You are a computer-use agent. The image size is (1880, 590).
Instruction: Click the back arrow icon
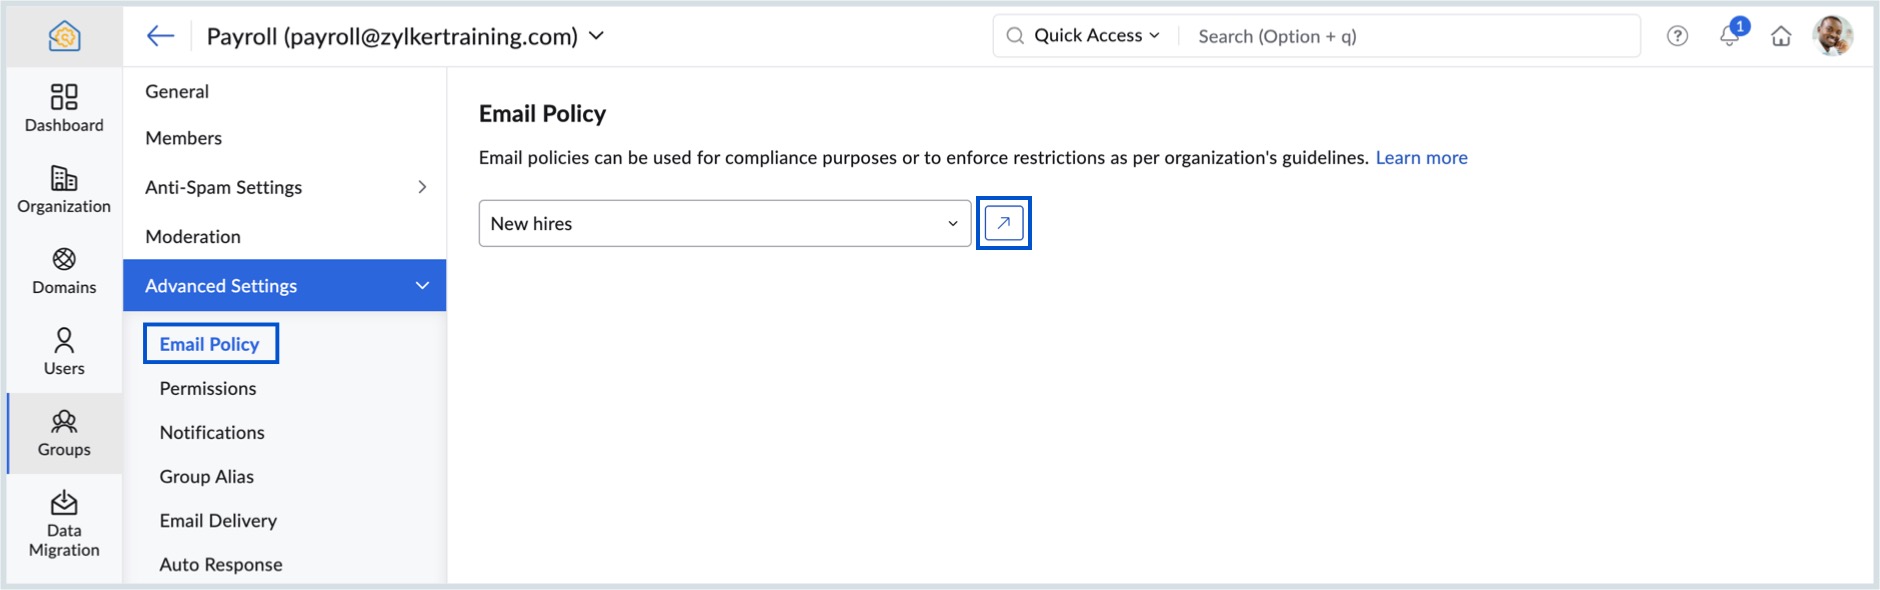tap(160, 36)
